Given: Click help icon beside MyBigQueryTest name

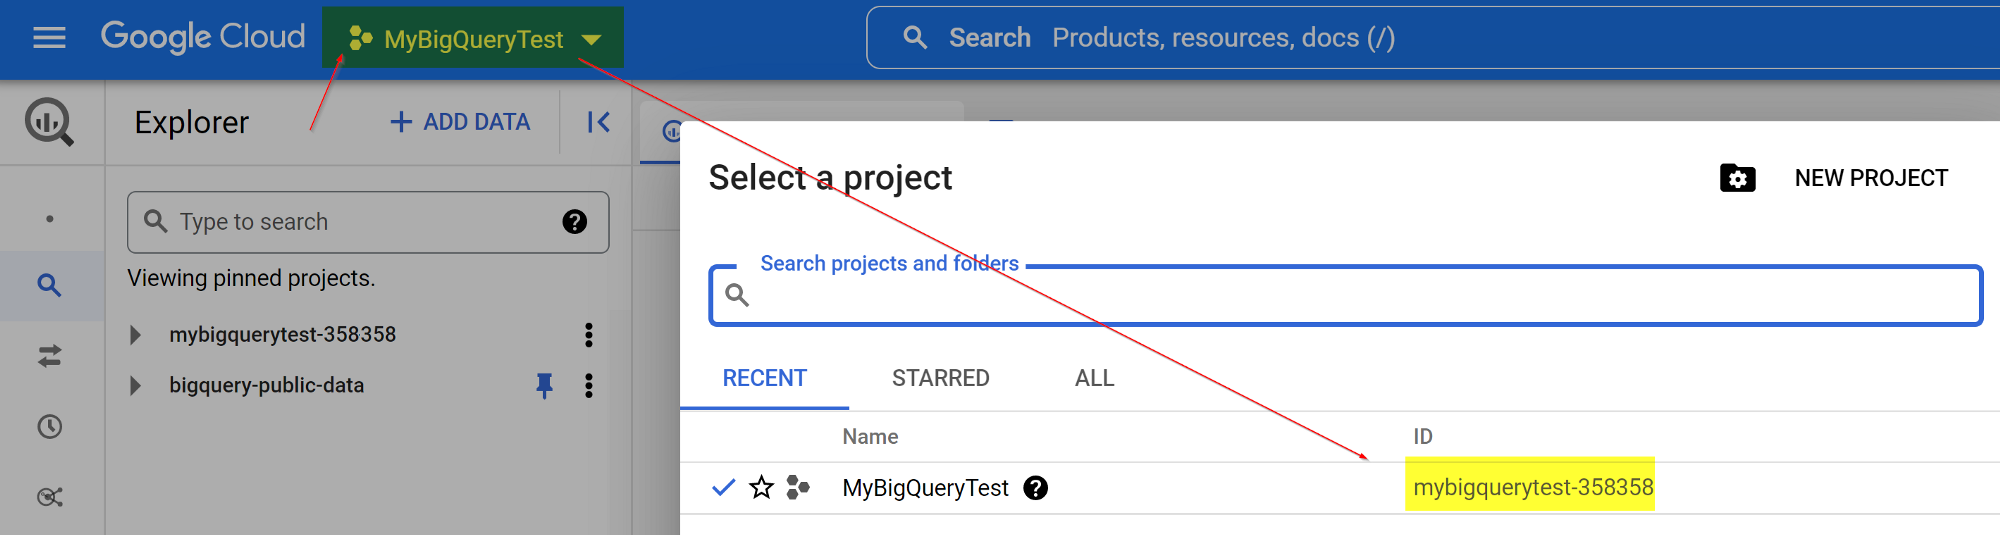Looking at the screenshot, I should tap(1036, 488).
